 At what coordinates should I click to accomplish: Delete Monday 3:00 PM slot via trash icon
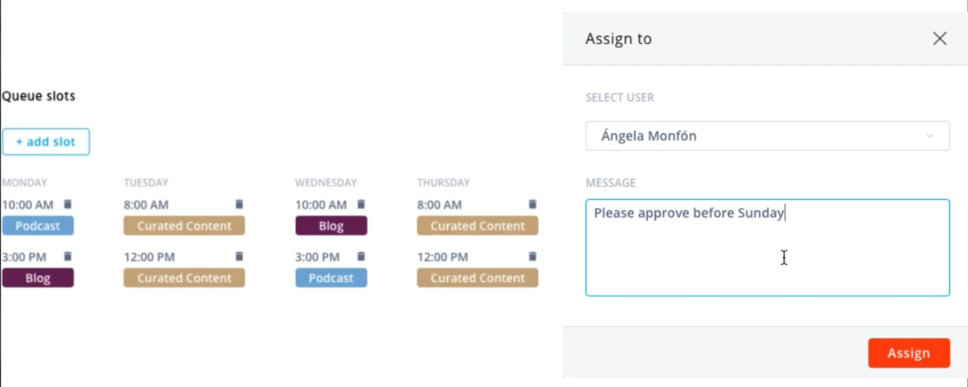[68, 256]
